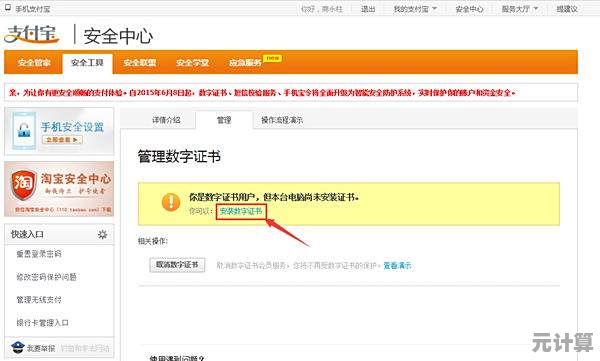
Task: Click the police officer icon beside 我要举报
Action: pos(18,348)
